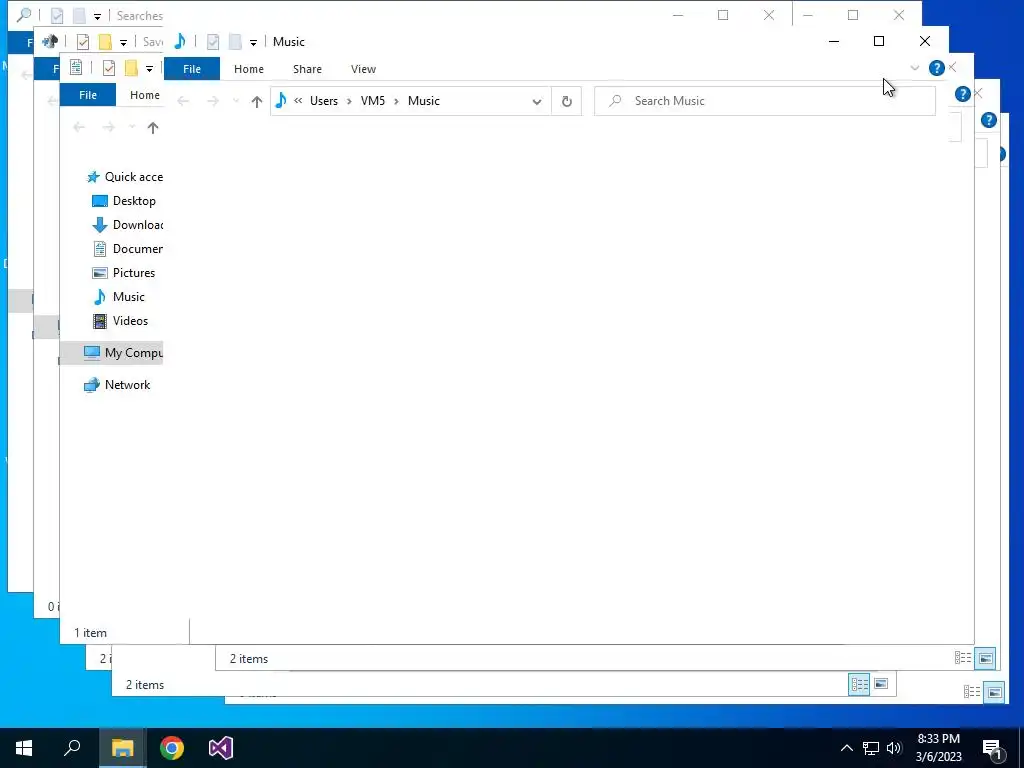The image size is (1024, 768).
Task: Open the Share ribbon tab
Action: [307, 69]
